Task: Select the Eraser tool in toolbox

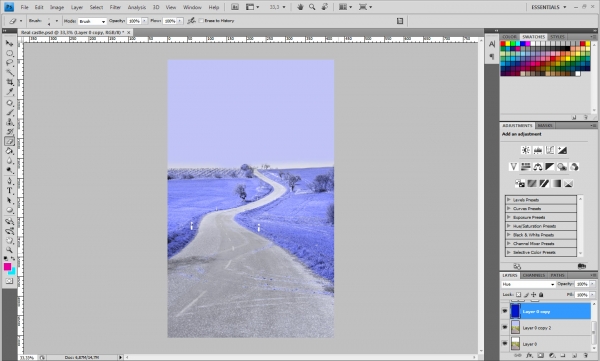Action: (10, 141)
